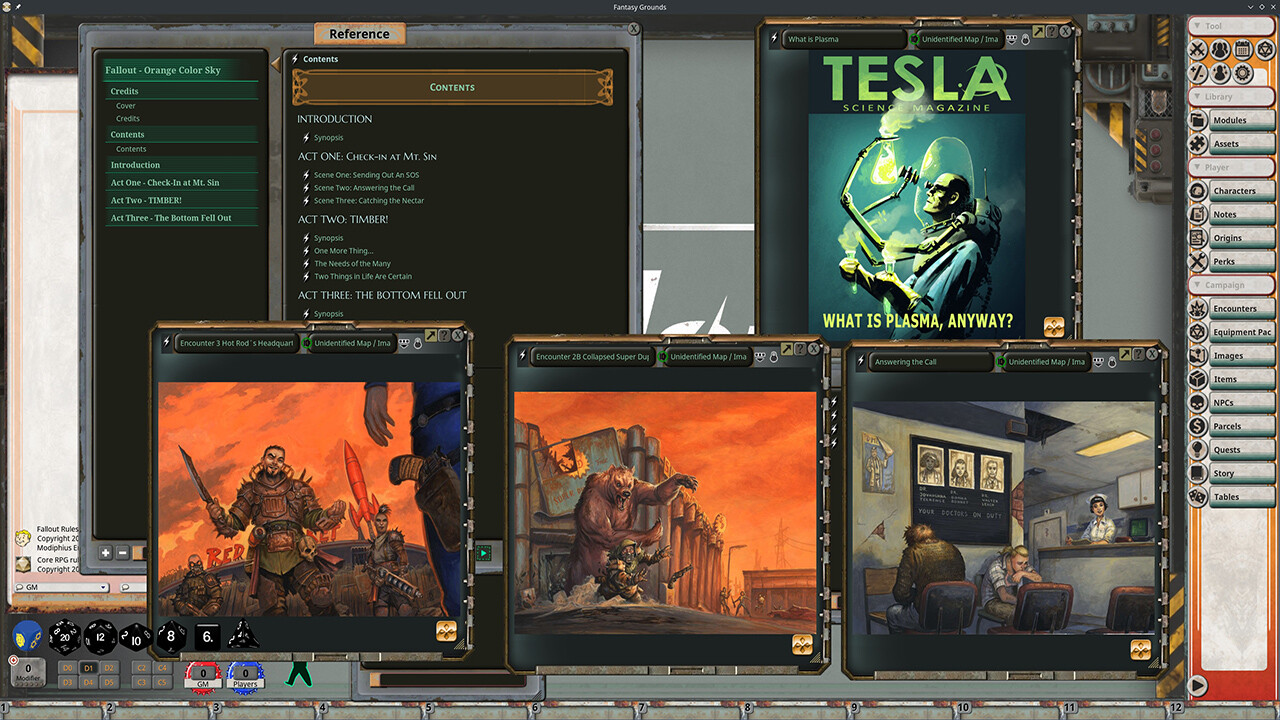Roll the d20 die
1280x720 pixels.
pyautogui.click(x=64, y=635)
